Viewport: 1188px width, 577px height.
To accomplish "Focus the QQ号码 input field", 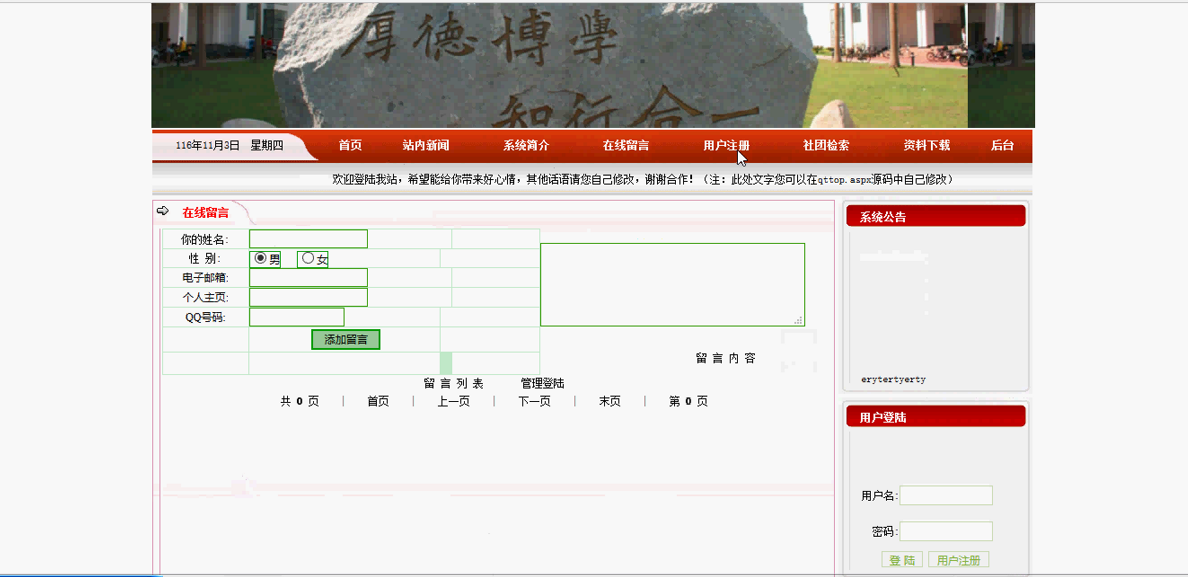I will [296, 317].
